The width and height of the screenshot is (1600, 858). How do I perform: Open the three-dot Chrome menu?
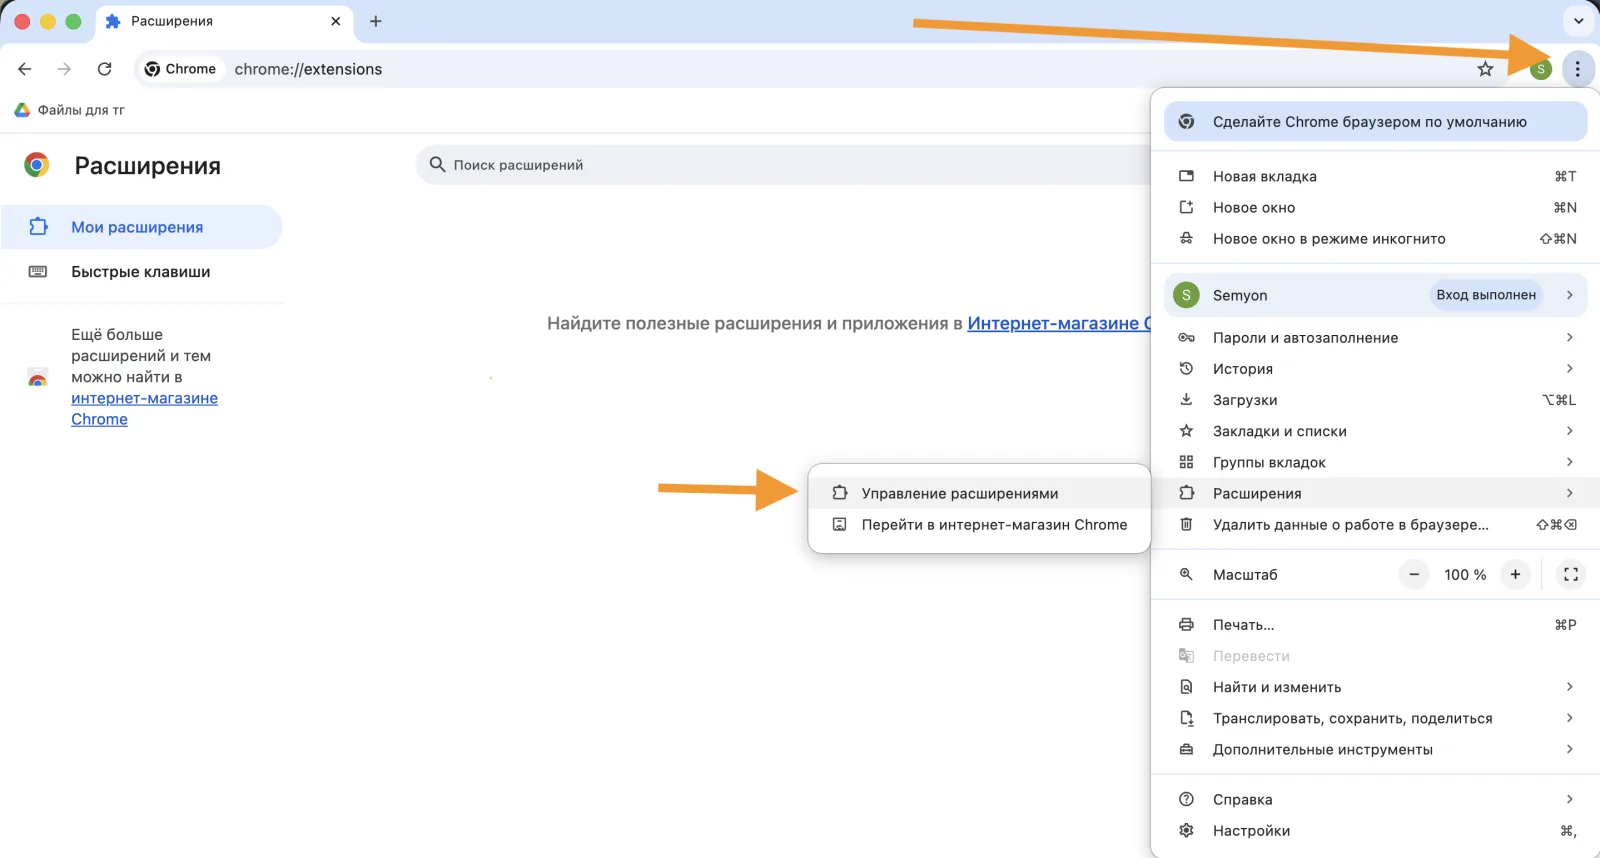click(1578, 69)
